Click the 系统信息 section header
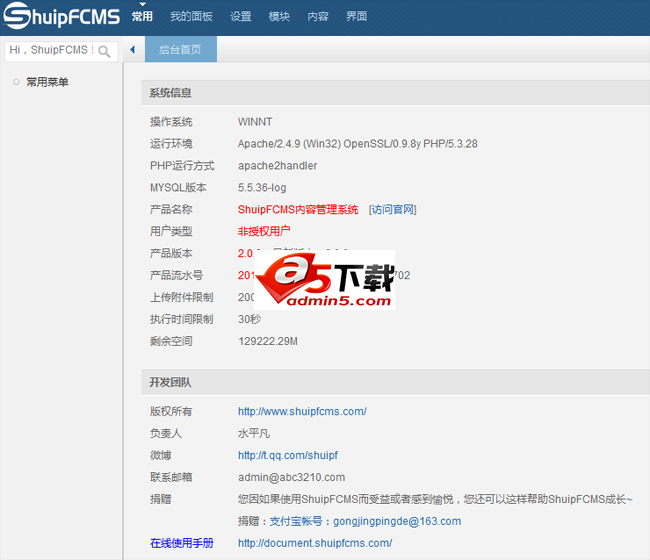Image resolution: width=650 pixels, height=560 pixels. coord(170,93)
